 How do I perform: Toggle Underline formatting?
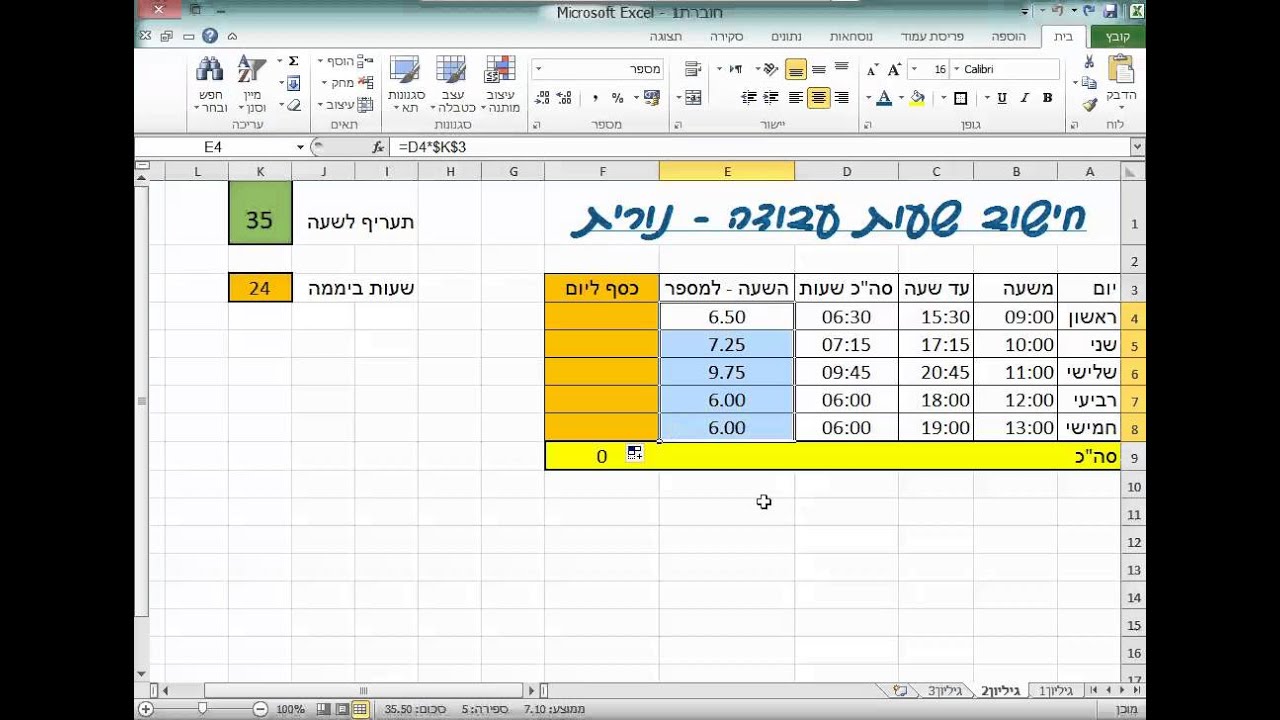(x=1002, y=98)
